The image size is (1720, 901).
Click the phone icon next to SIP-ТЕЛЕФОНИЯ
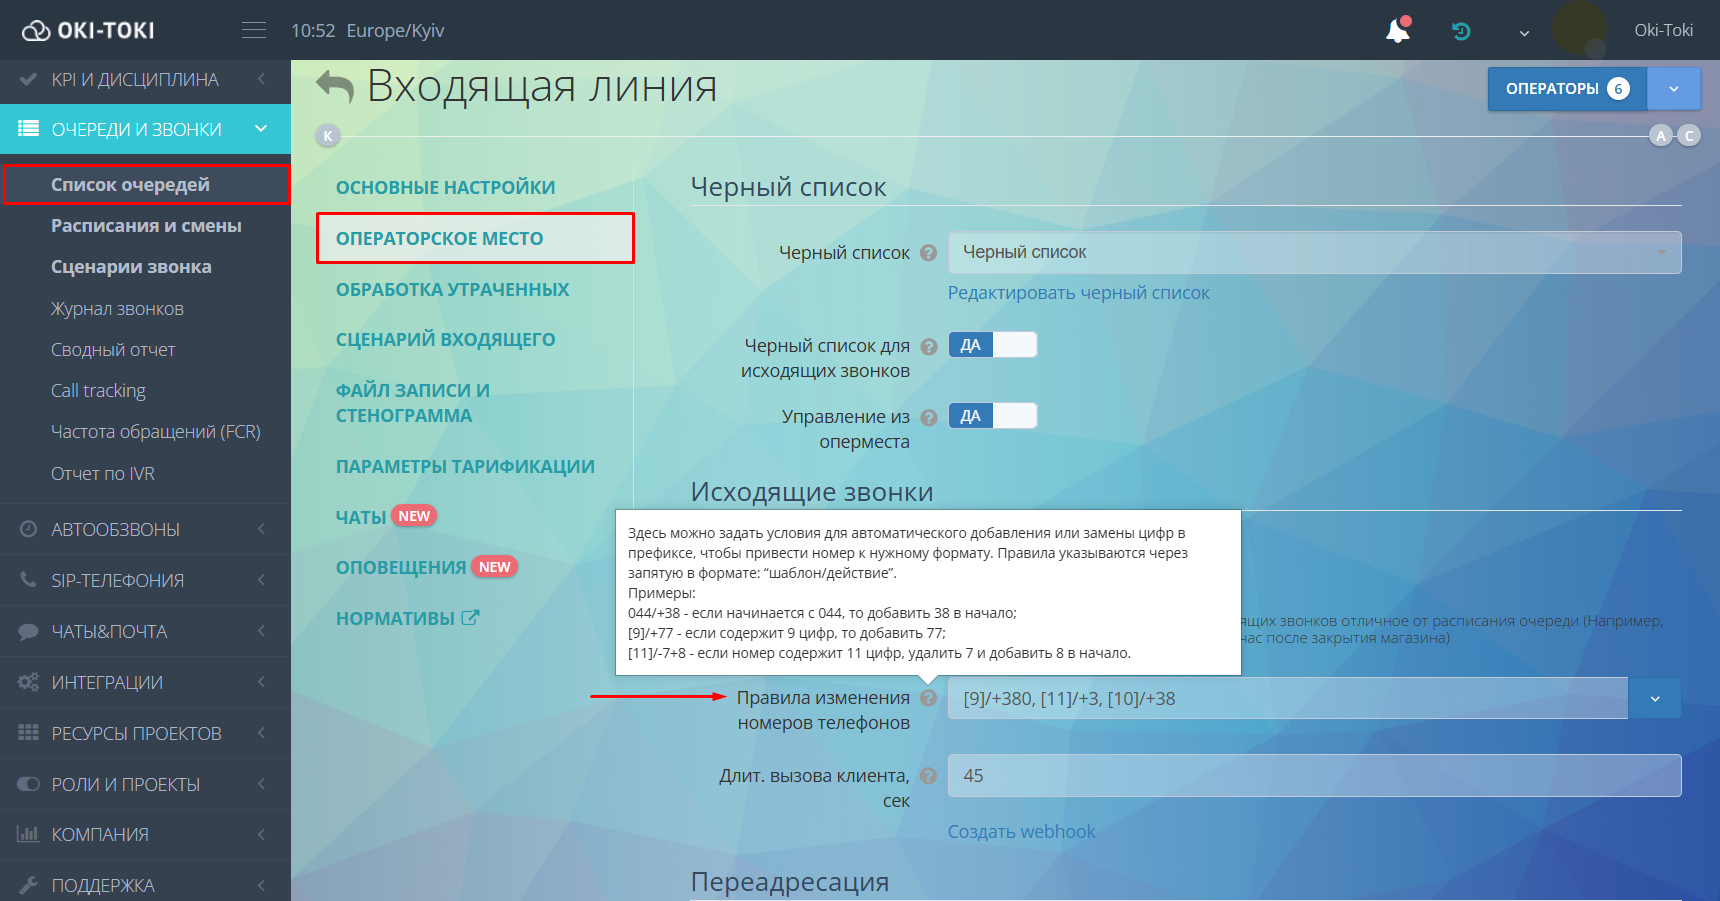(x=29, y=580)
